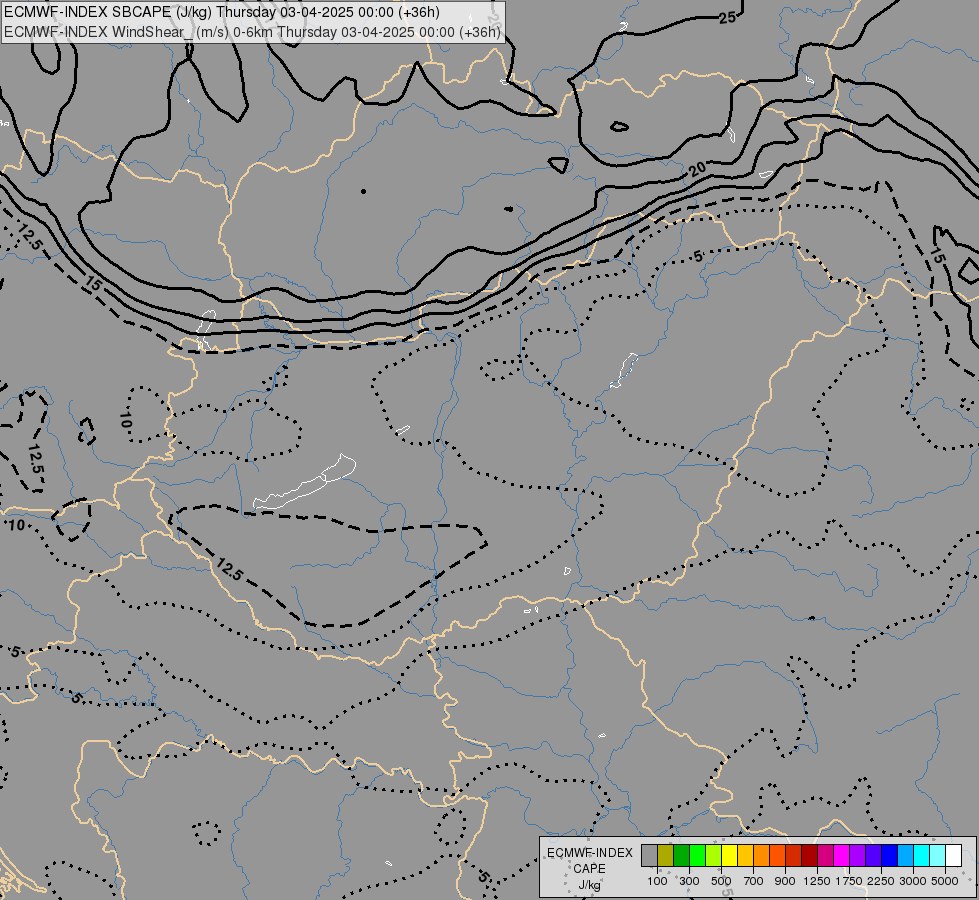Click the 500 value on the legend scale

click(721, 881)
